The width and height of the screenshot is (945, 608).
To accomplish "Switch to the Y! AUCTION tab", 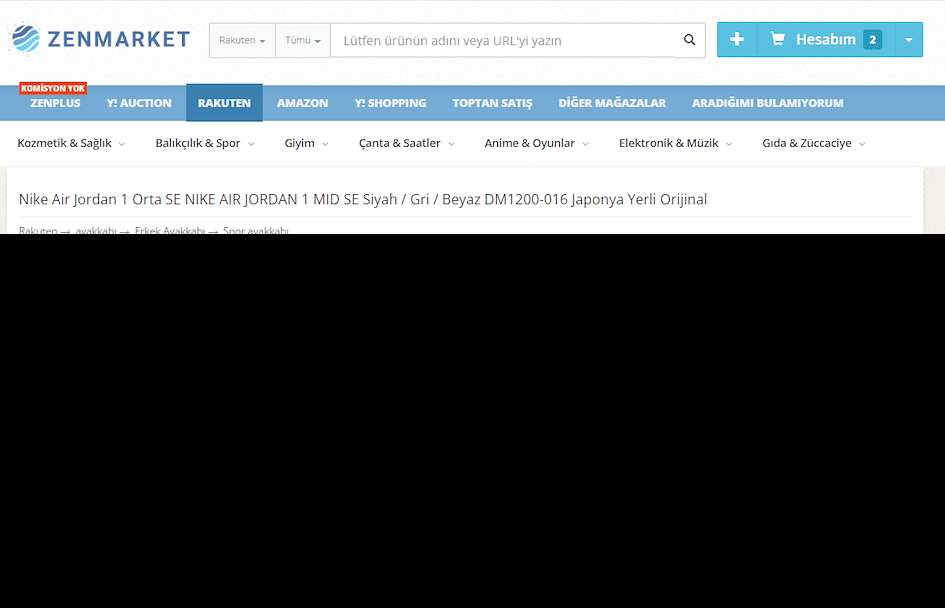I will point(139,103).
